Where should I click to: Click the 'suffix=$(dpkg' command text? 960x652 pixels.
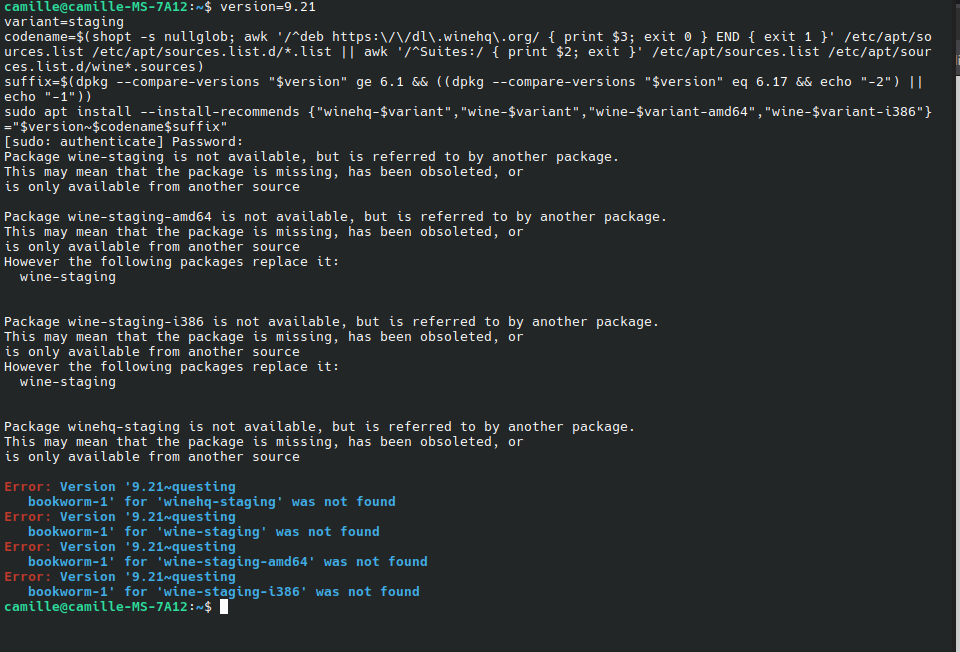[x=56, y=82]
